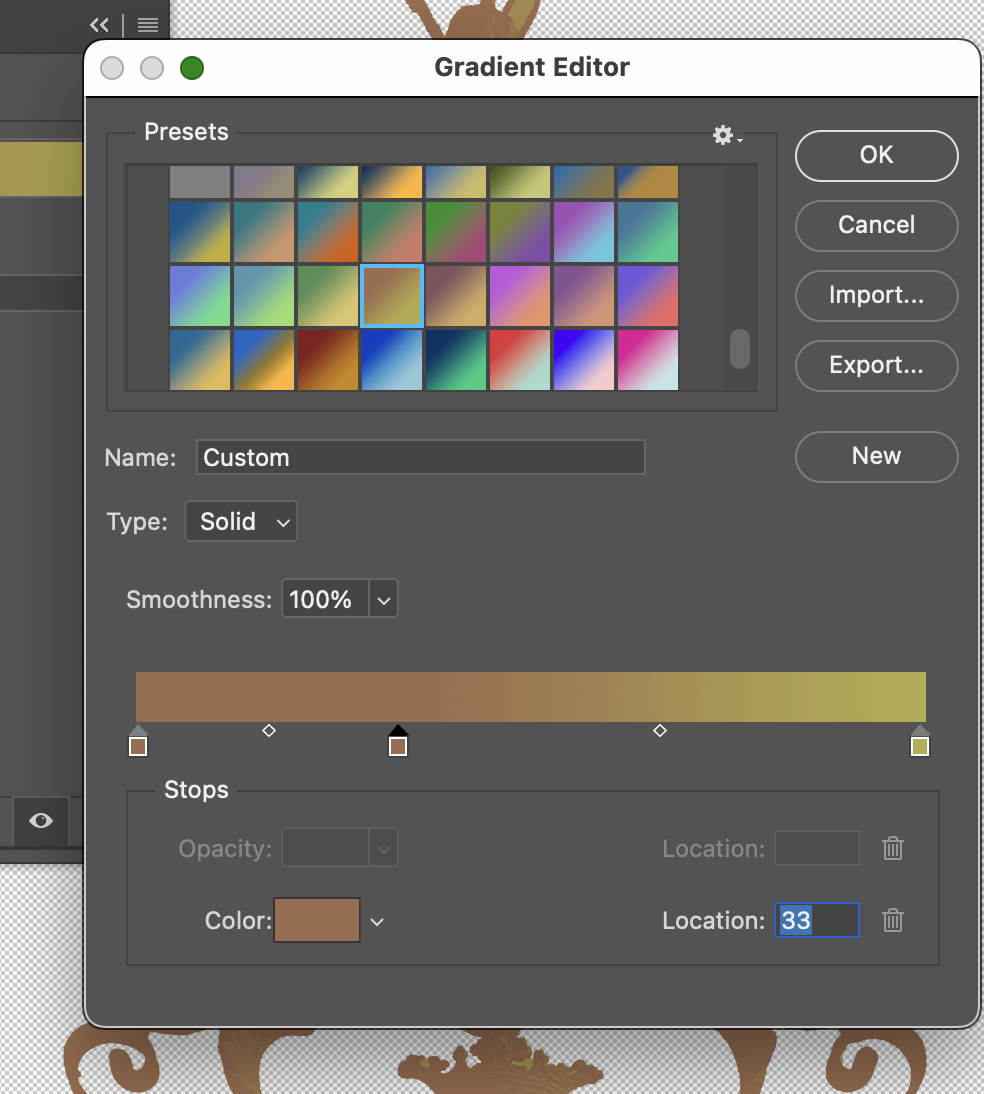Toggle the eye visibility icon

coord(40,821)
